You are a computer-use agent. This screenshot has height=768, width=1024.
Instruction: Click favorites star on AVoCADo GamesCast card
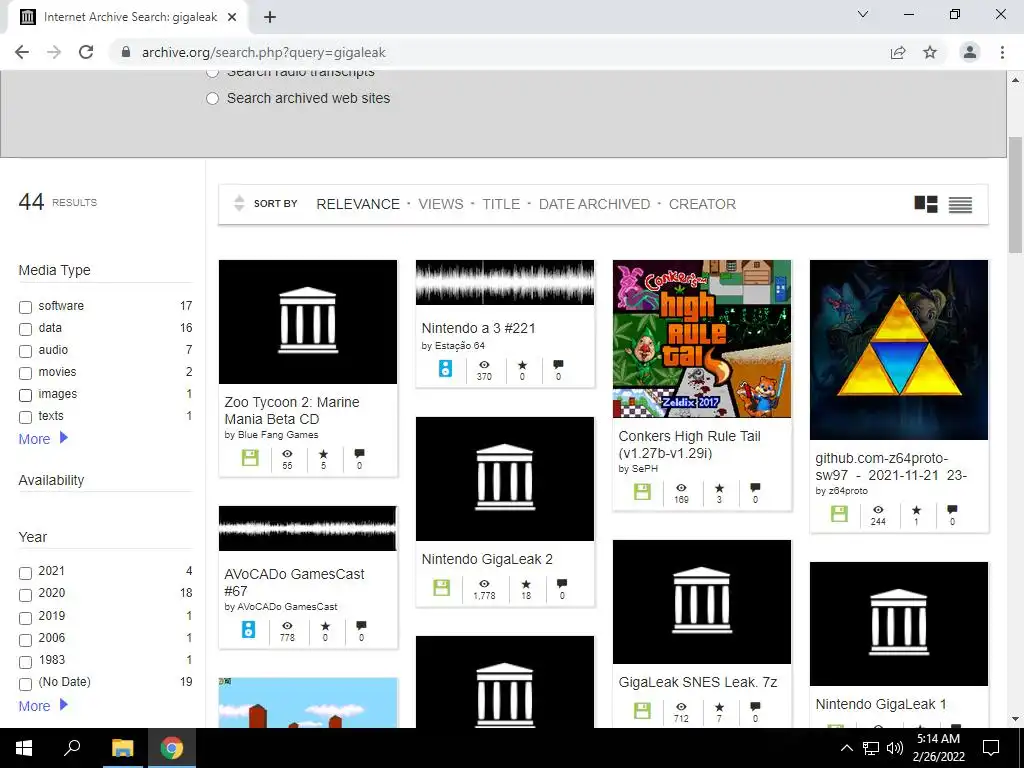(325, 626)
